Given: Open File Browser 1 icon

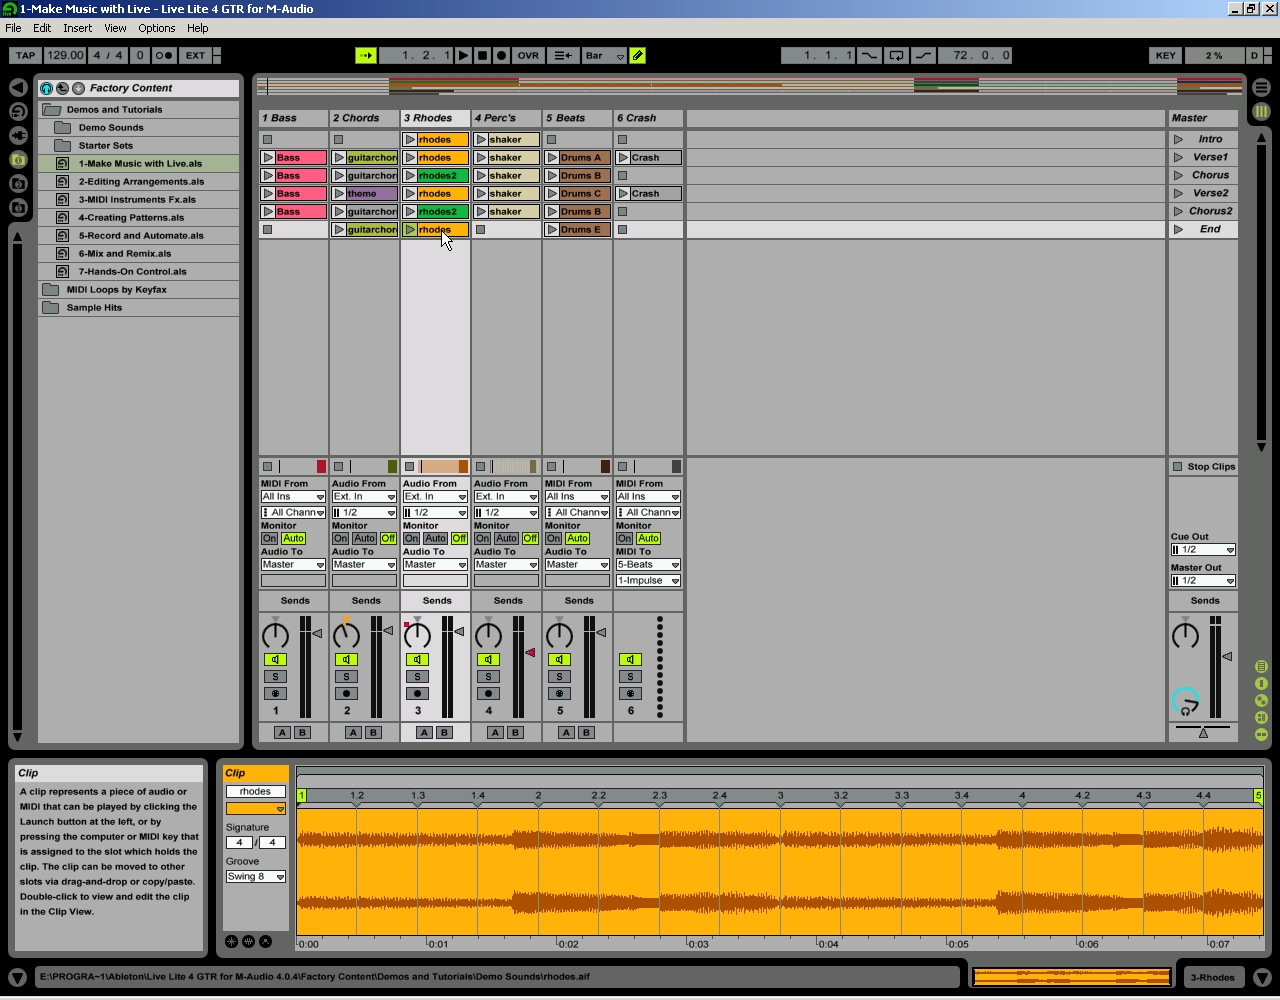Looking at the screenshot, I should [18, 160].
